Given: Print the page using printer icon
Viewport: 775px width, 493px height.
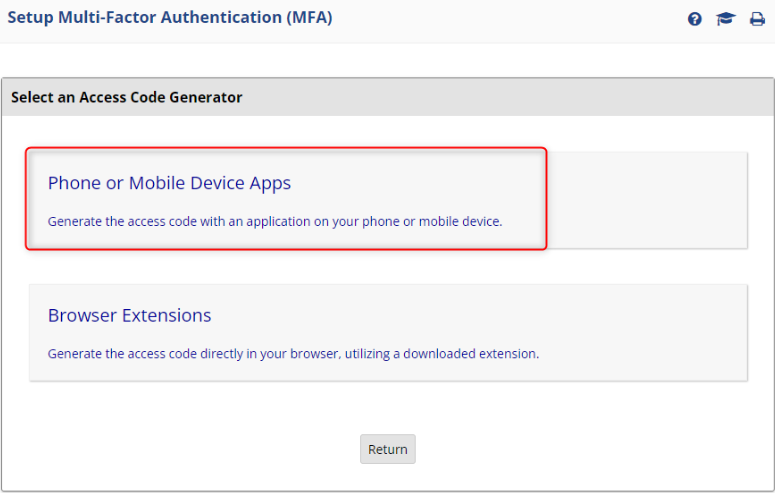Looking at the screenshot, I should pos(757,19).
